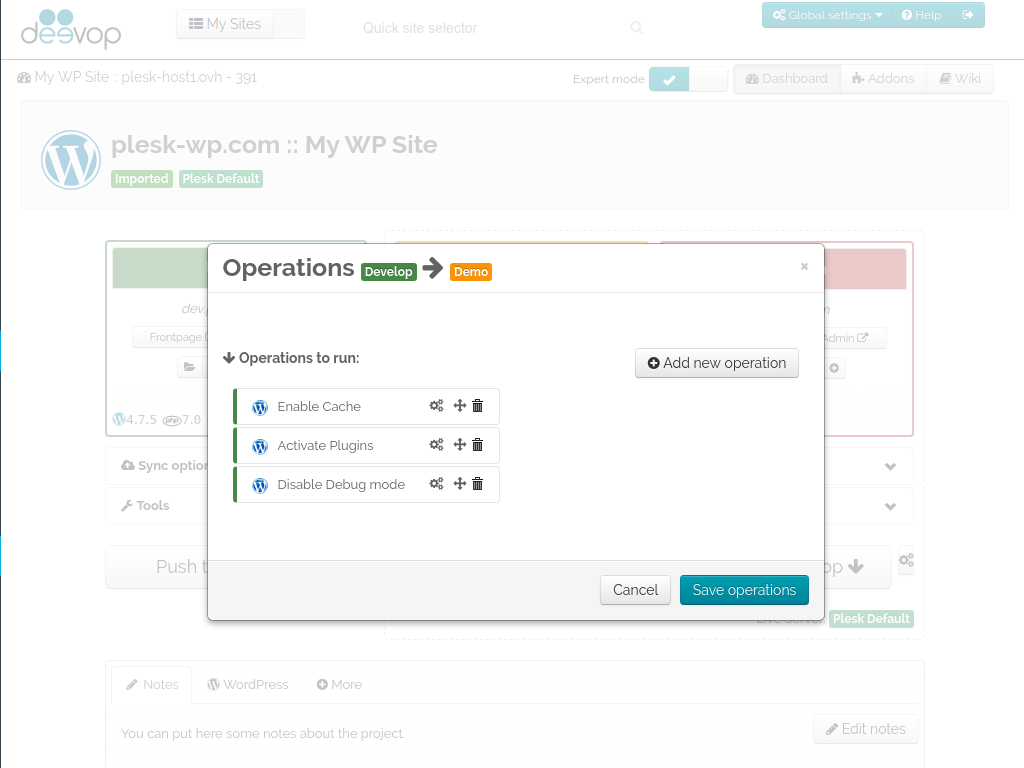The image size is (1024, 768).
Task: Open the My Sites menu
Action: [225, 24]
